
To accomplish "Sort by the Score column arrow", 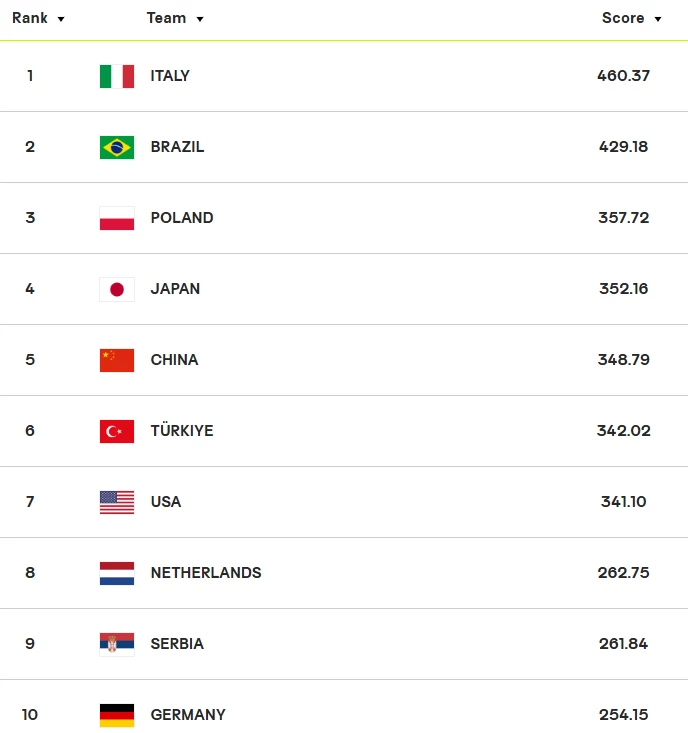I will pos(658,19).
